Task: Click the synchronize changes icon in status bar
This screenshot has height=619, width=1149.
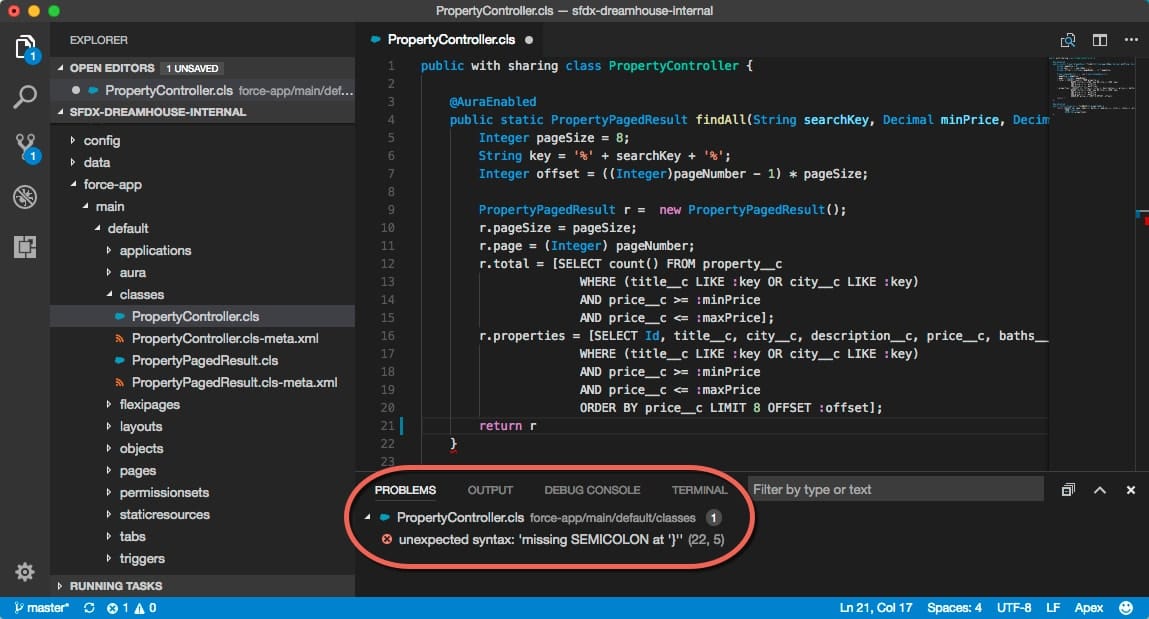Action: [x=89, y=608]
